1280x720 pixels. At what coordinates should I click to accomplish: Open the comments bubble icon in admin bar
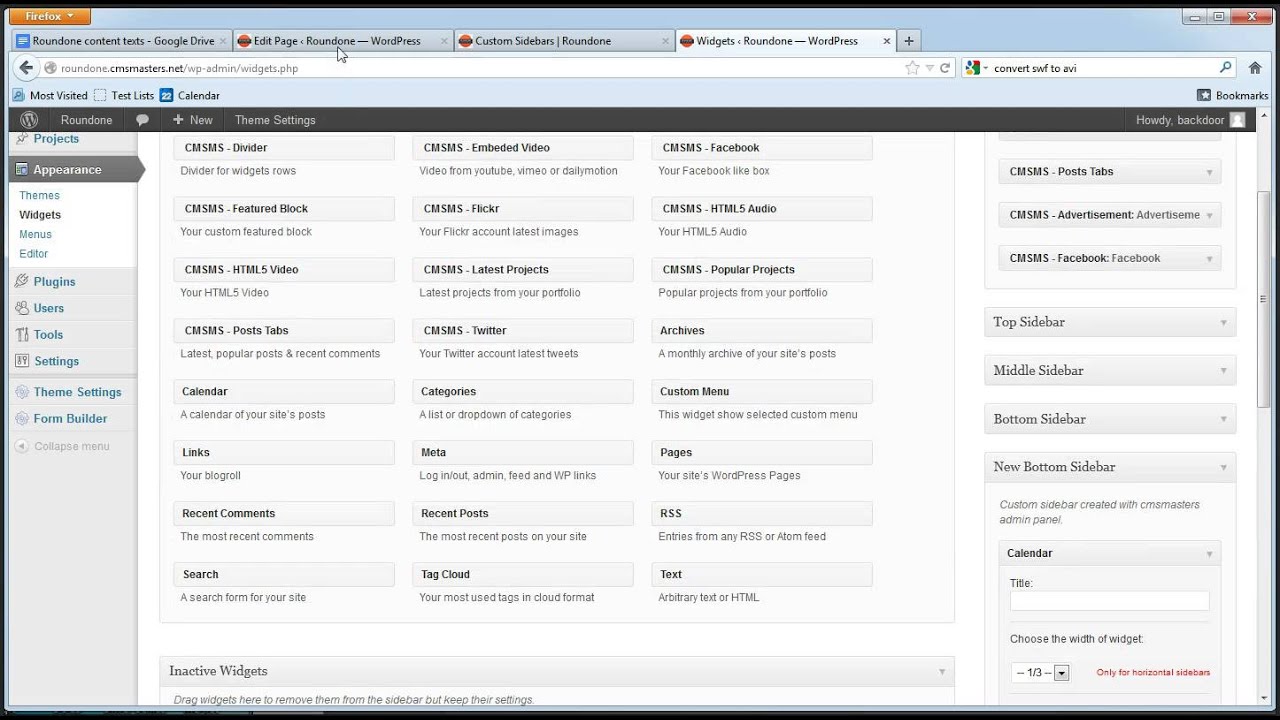point(142,120)
